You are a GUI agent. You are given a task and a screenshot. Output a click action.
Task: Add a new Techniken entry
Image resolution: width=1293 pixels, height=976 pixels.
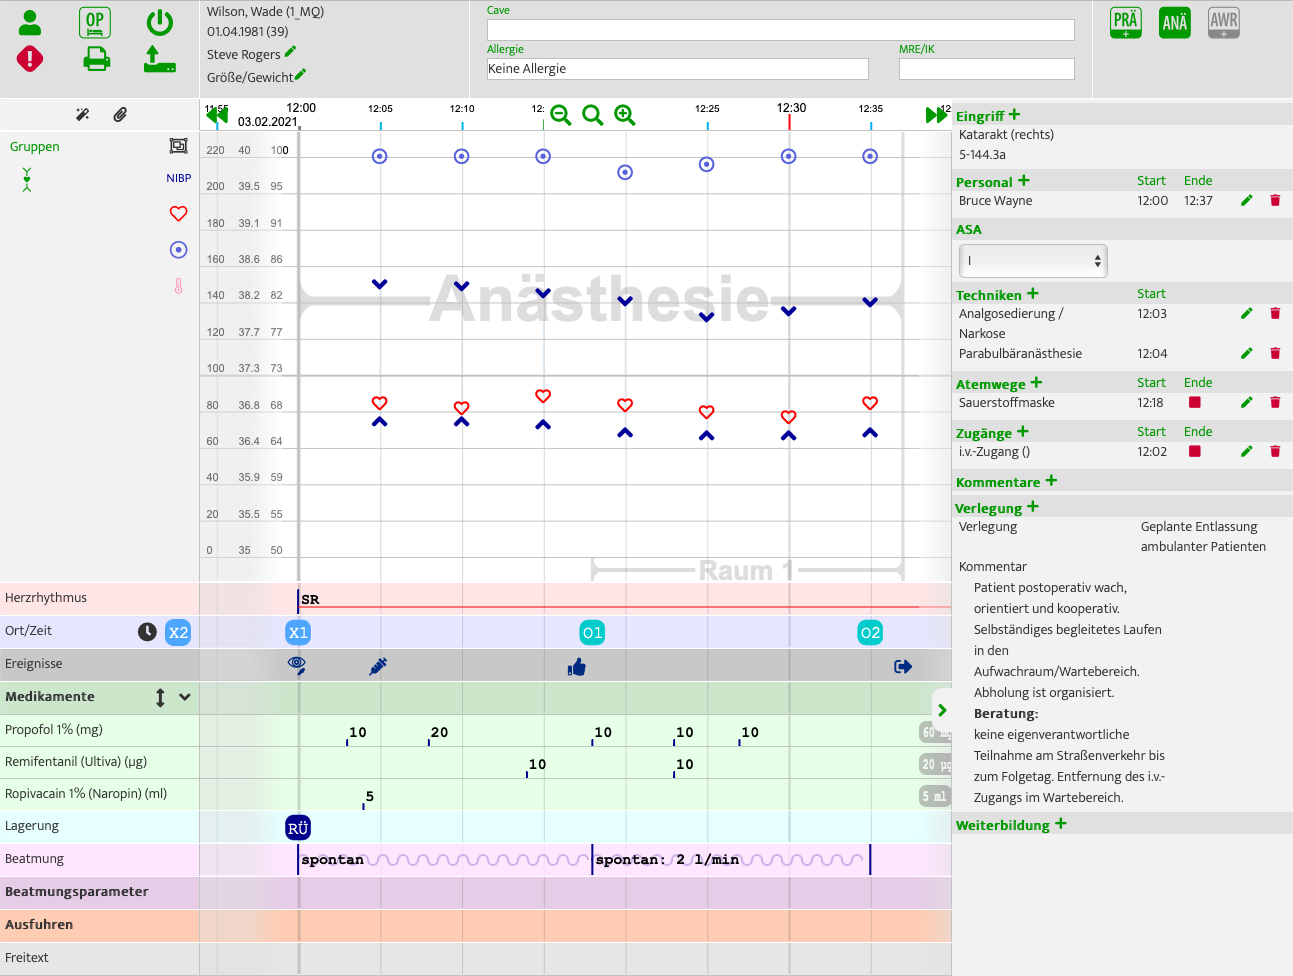[x=1032, y=294]
